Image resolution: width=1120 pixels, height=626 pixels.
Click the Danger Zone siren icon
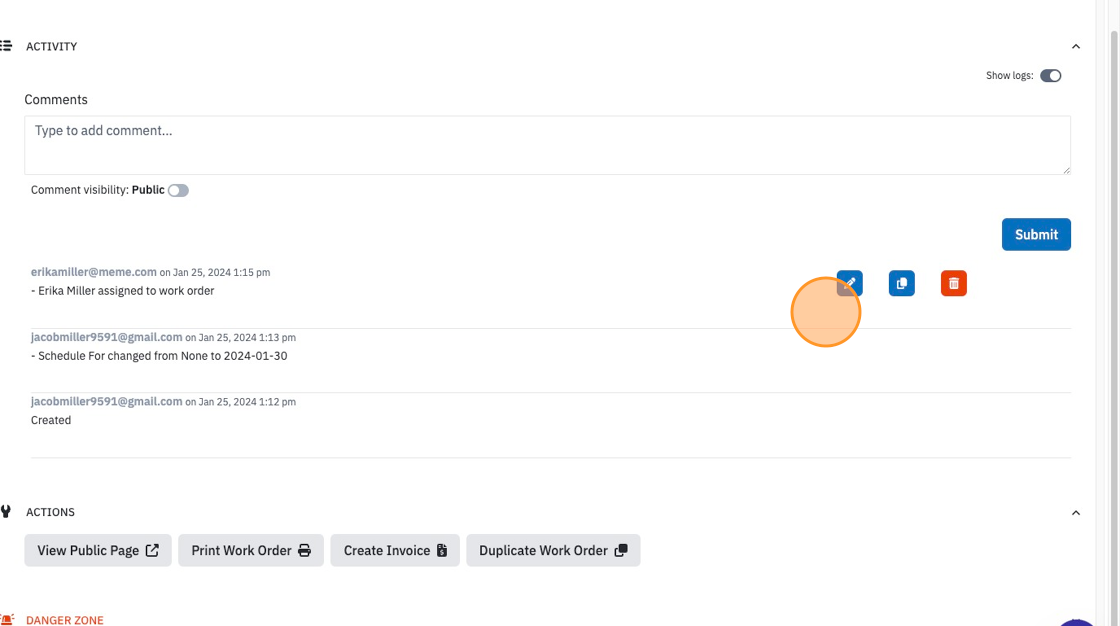6,620
